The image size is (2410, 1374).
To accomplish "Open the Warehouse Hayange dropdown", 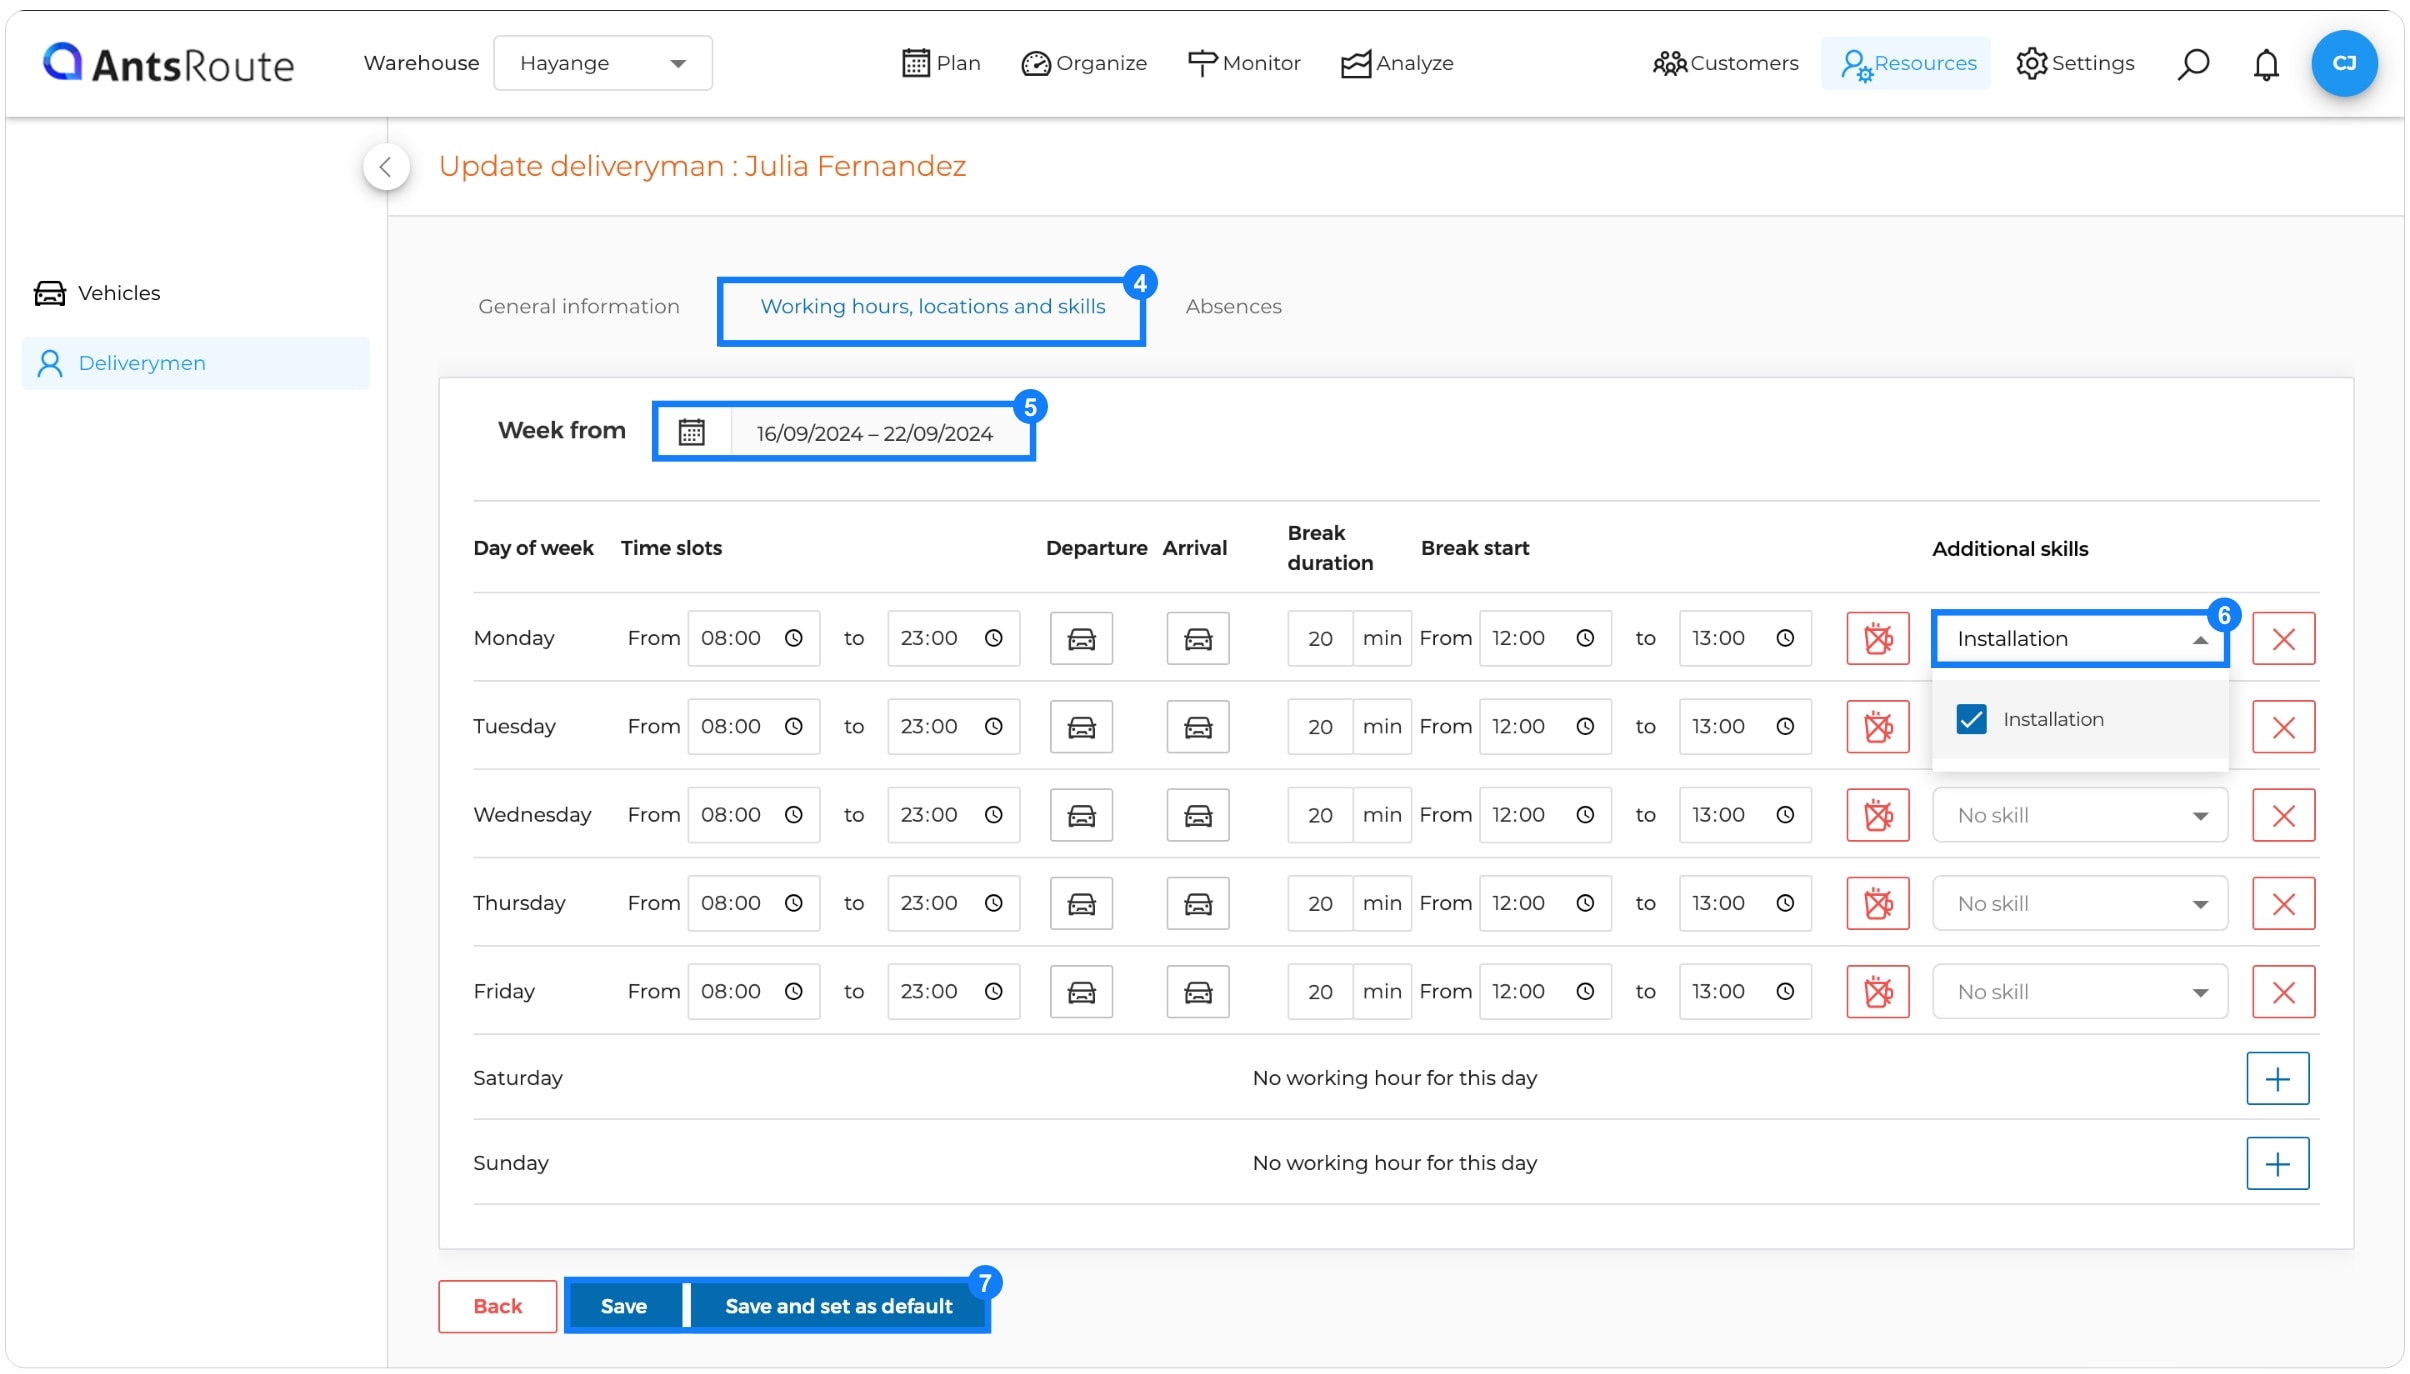I will (x=603, y=63).
